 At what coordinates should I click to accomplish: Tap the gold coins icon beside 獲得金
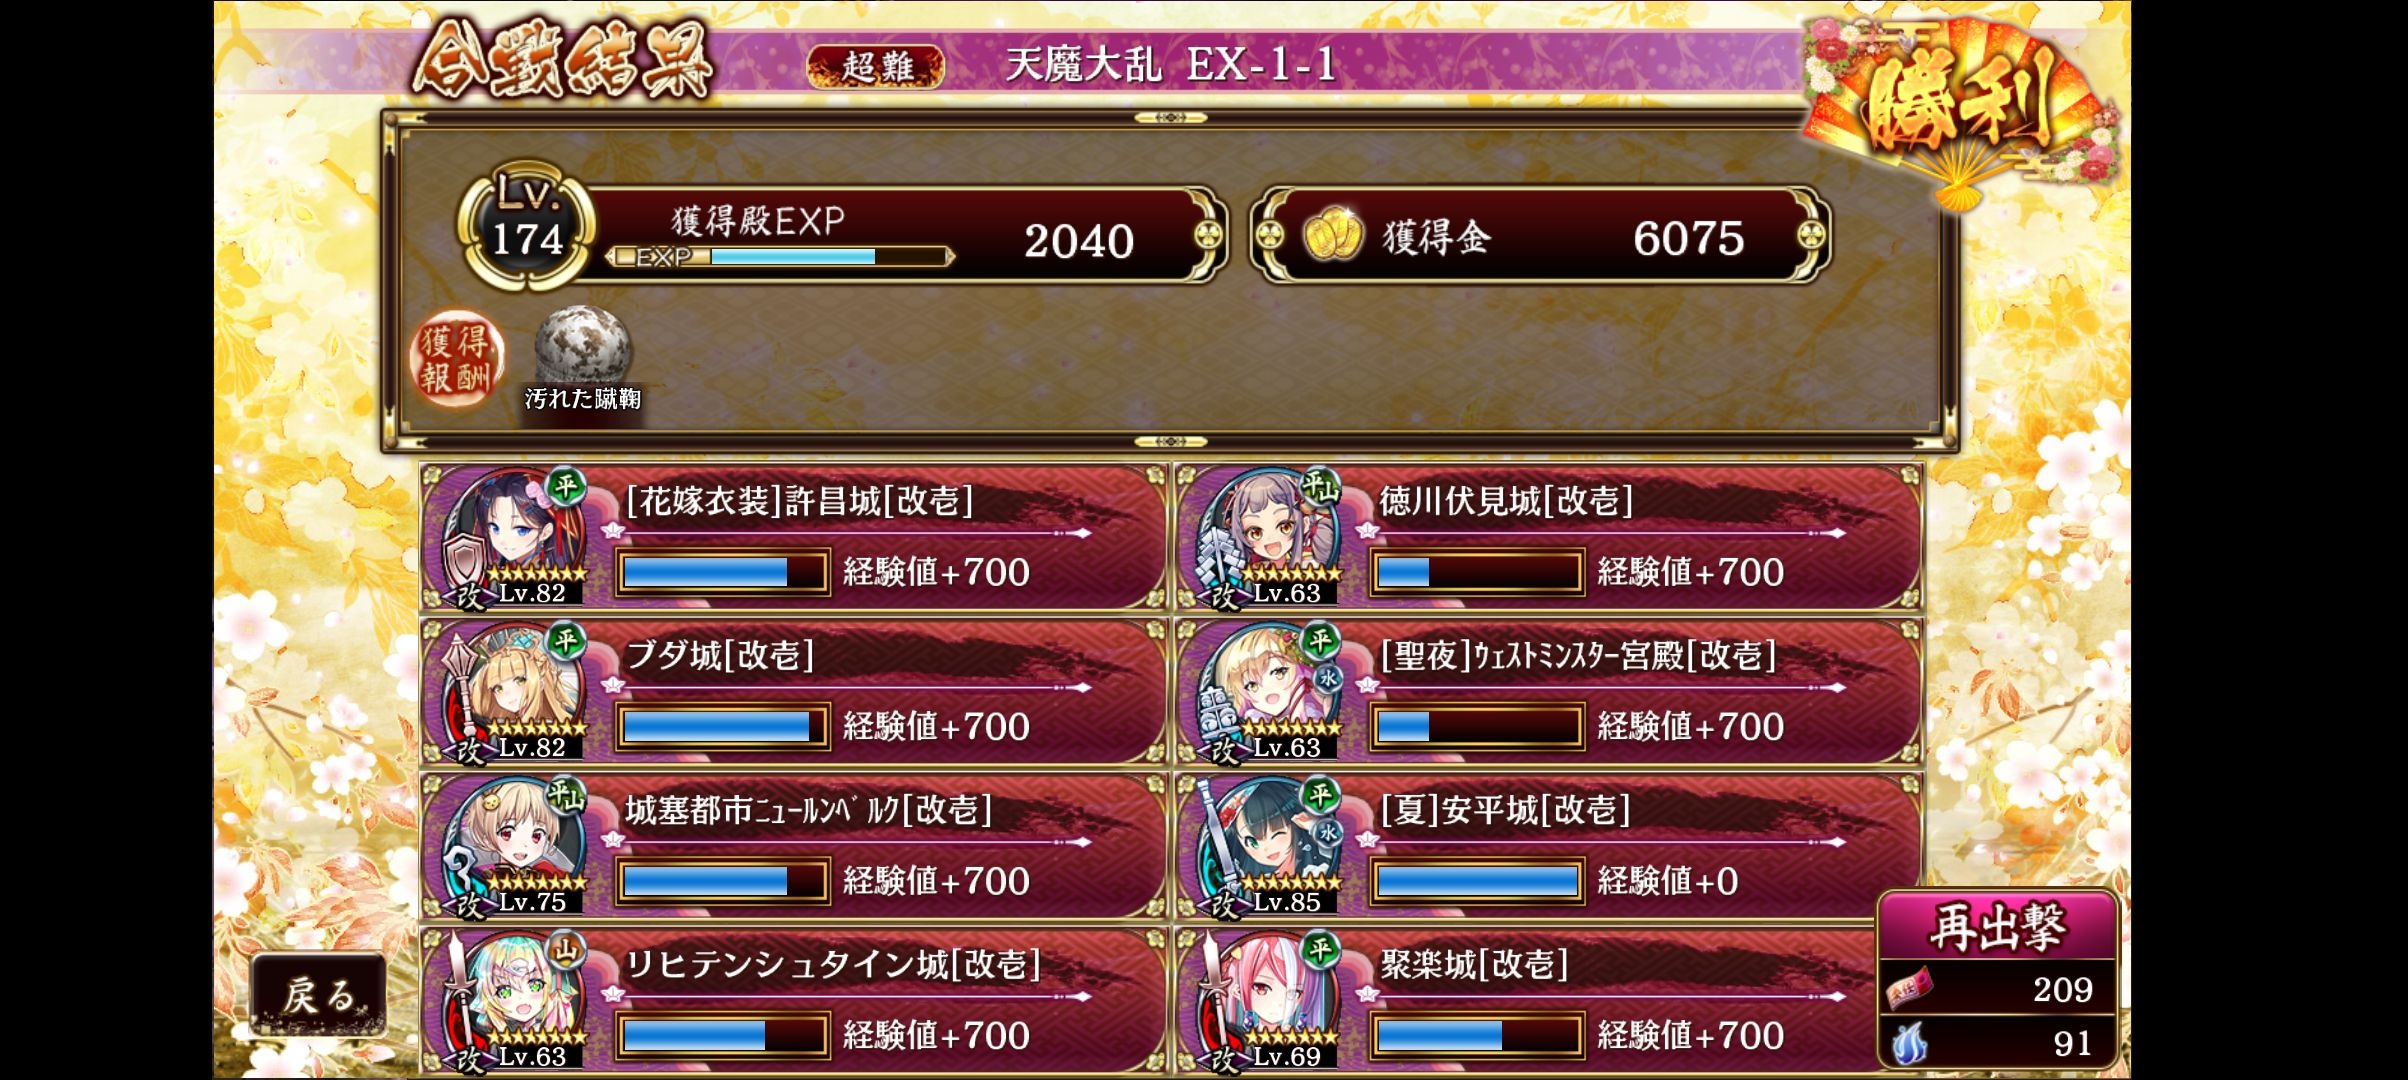1333,235
